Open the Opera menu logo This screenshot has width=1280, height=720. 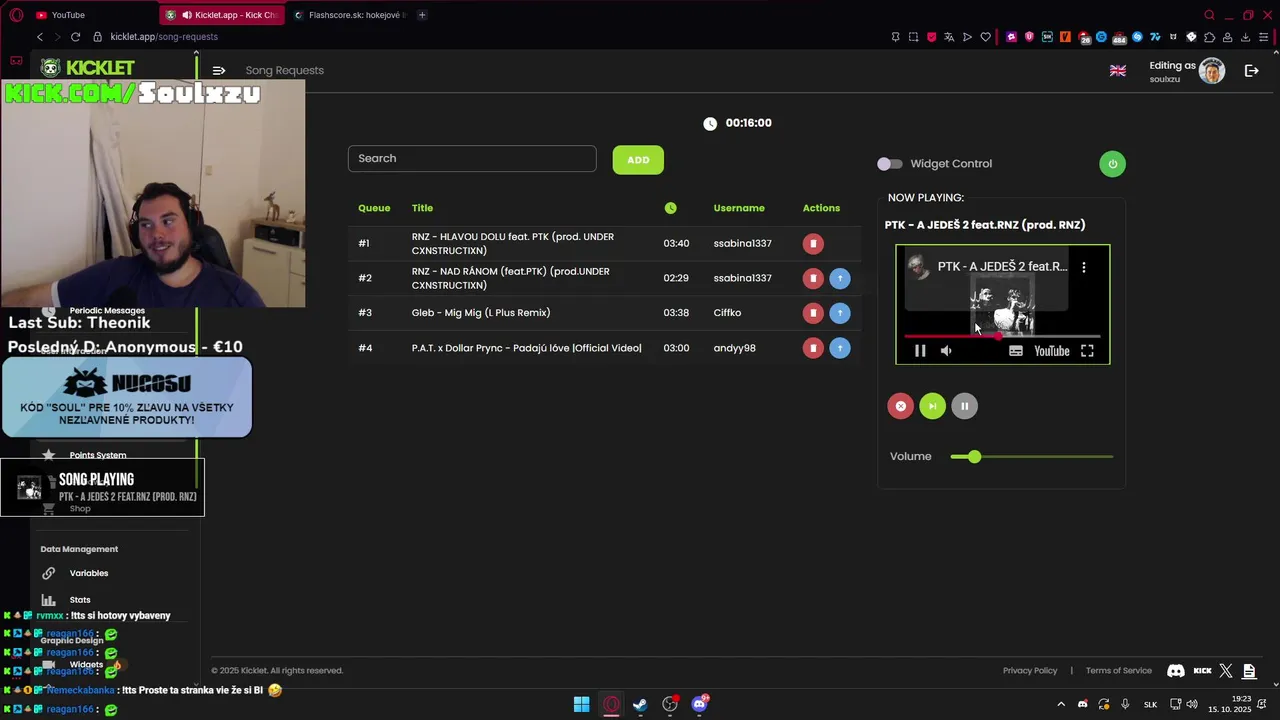point(16,15)
